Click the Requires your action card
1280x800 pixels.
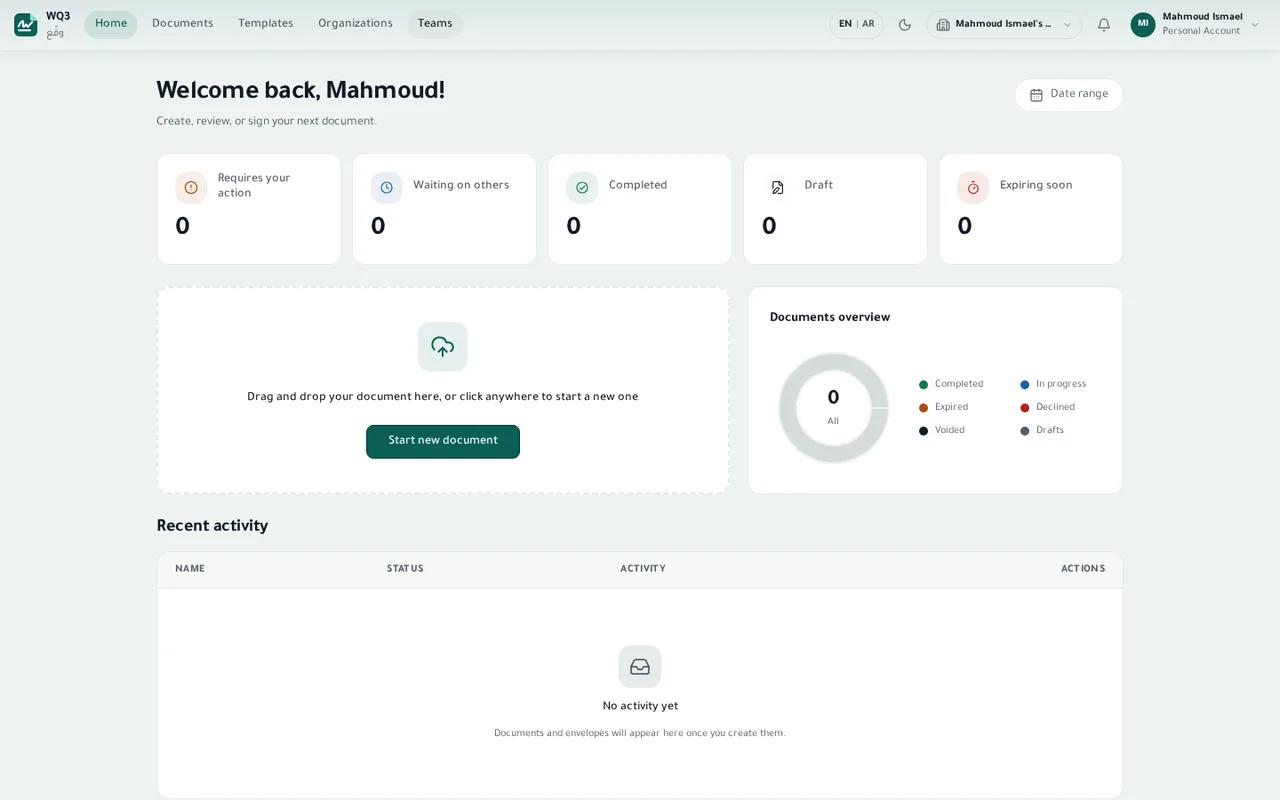pos(249,209)
